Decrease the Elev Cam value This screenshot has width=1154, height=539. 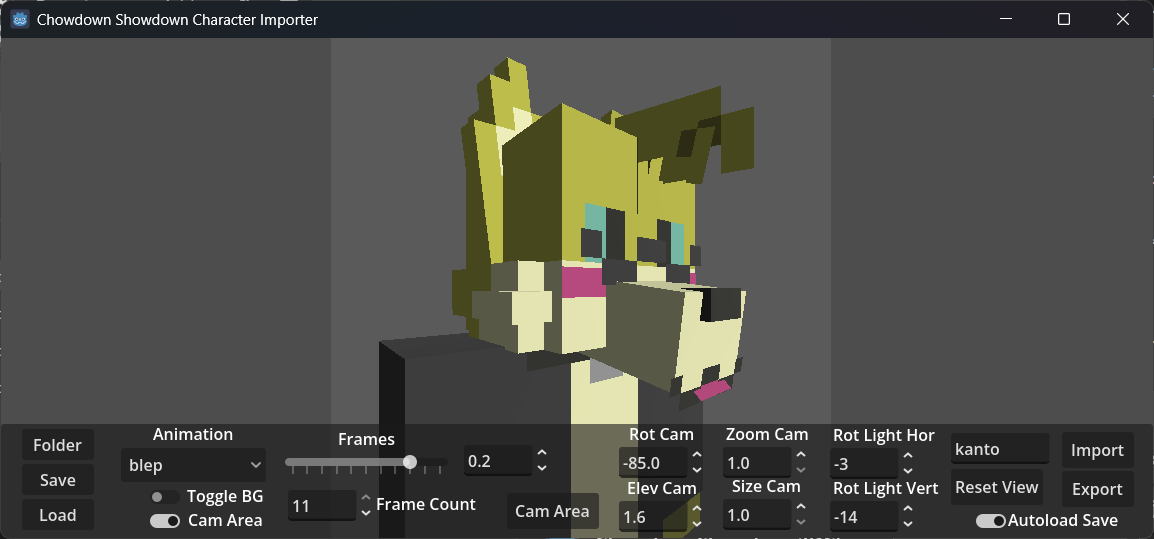(x=696, y=524)
